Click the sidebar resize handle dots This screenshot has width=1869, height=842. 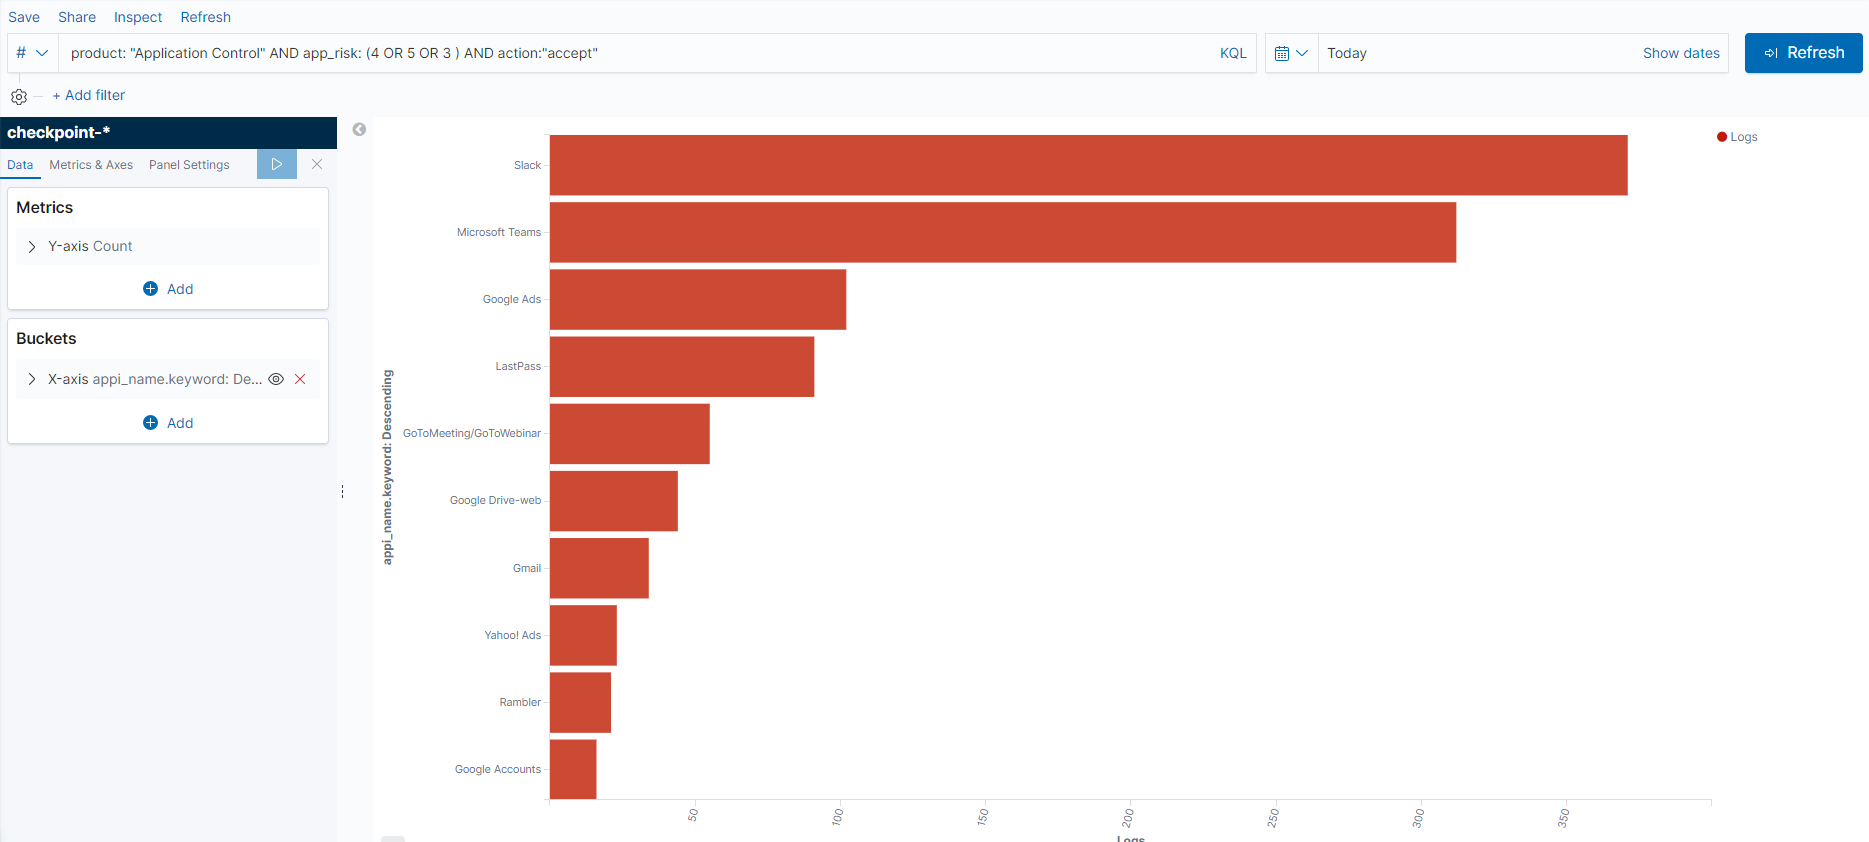click(x=342, y=491)
